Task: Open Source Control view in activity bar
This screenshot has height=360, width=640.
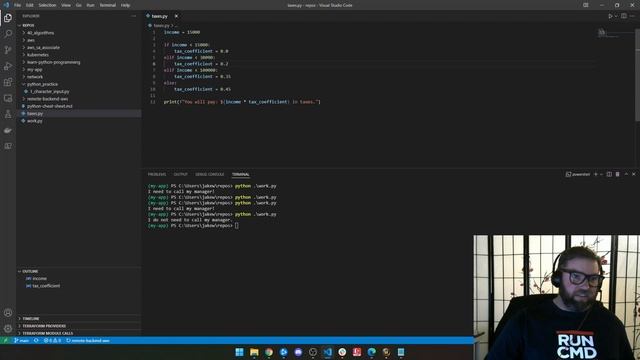Action: tap(8, 50)
